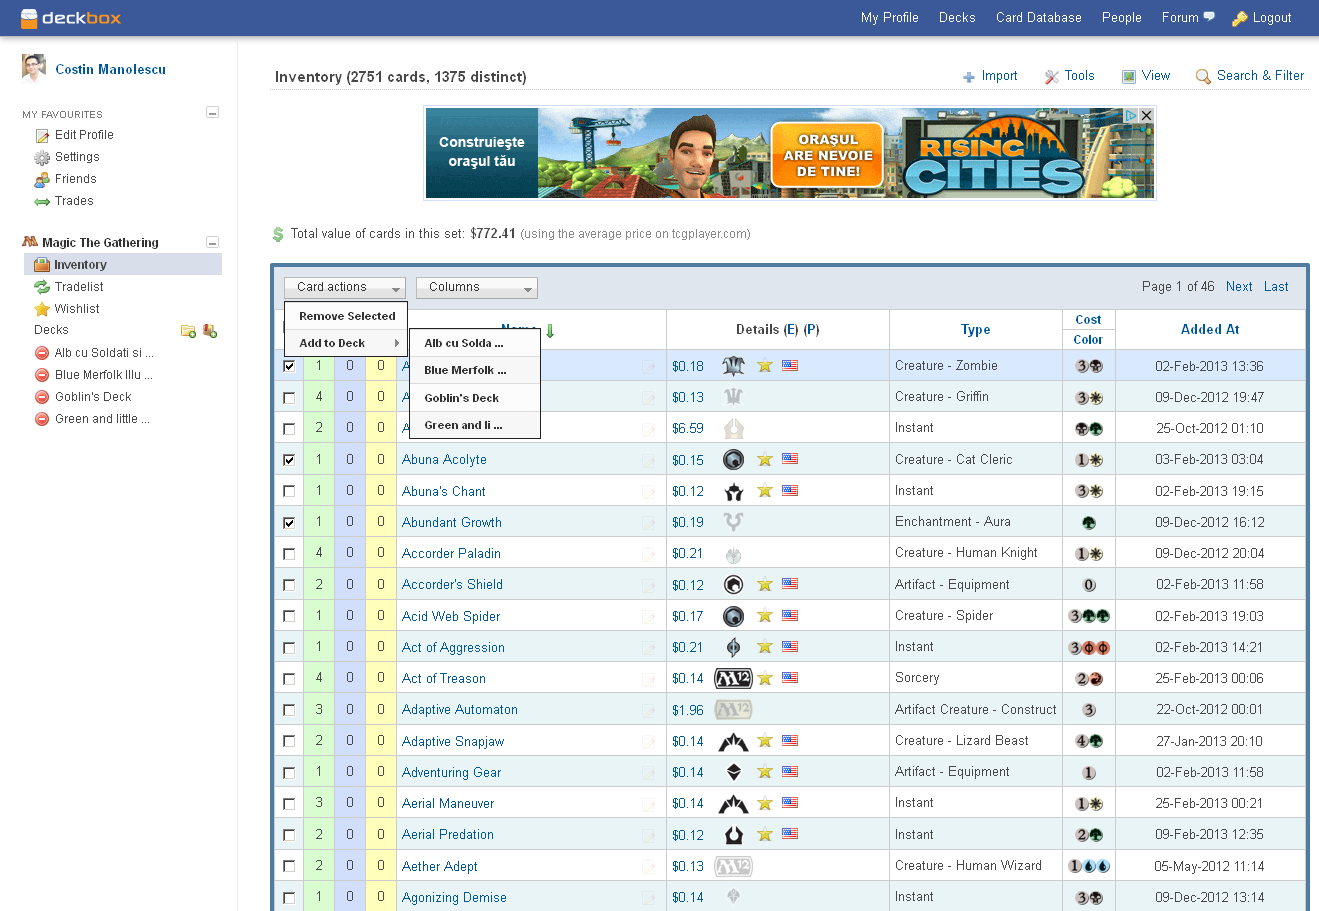Check the Aether Adept row checkbox

coord(289,866)
